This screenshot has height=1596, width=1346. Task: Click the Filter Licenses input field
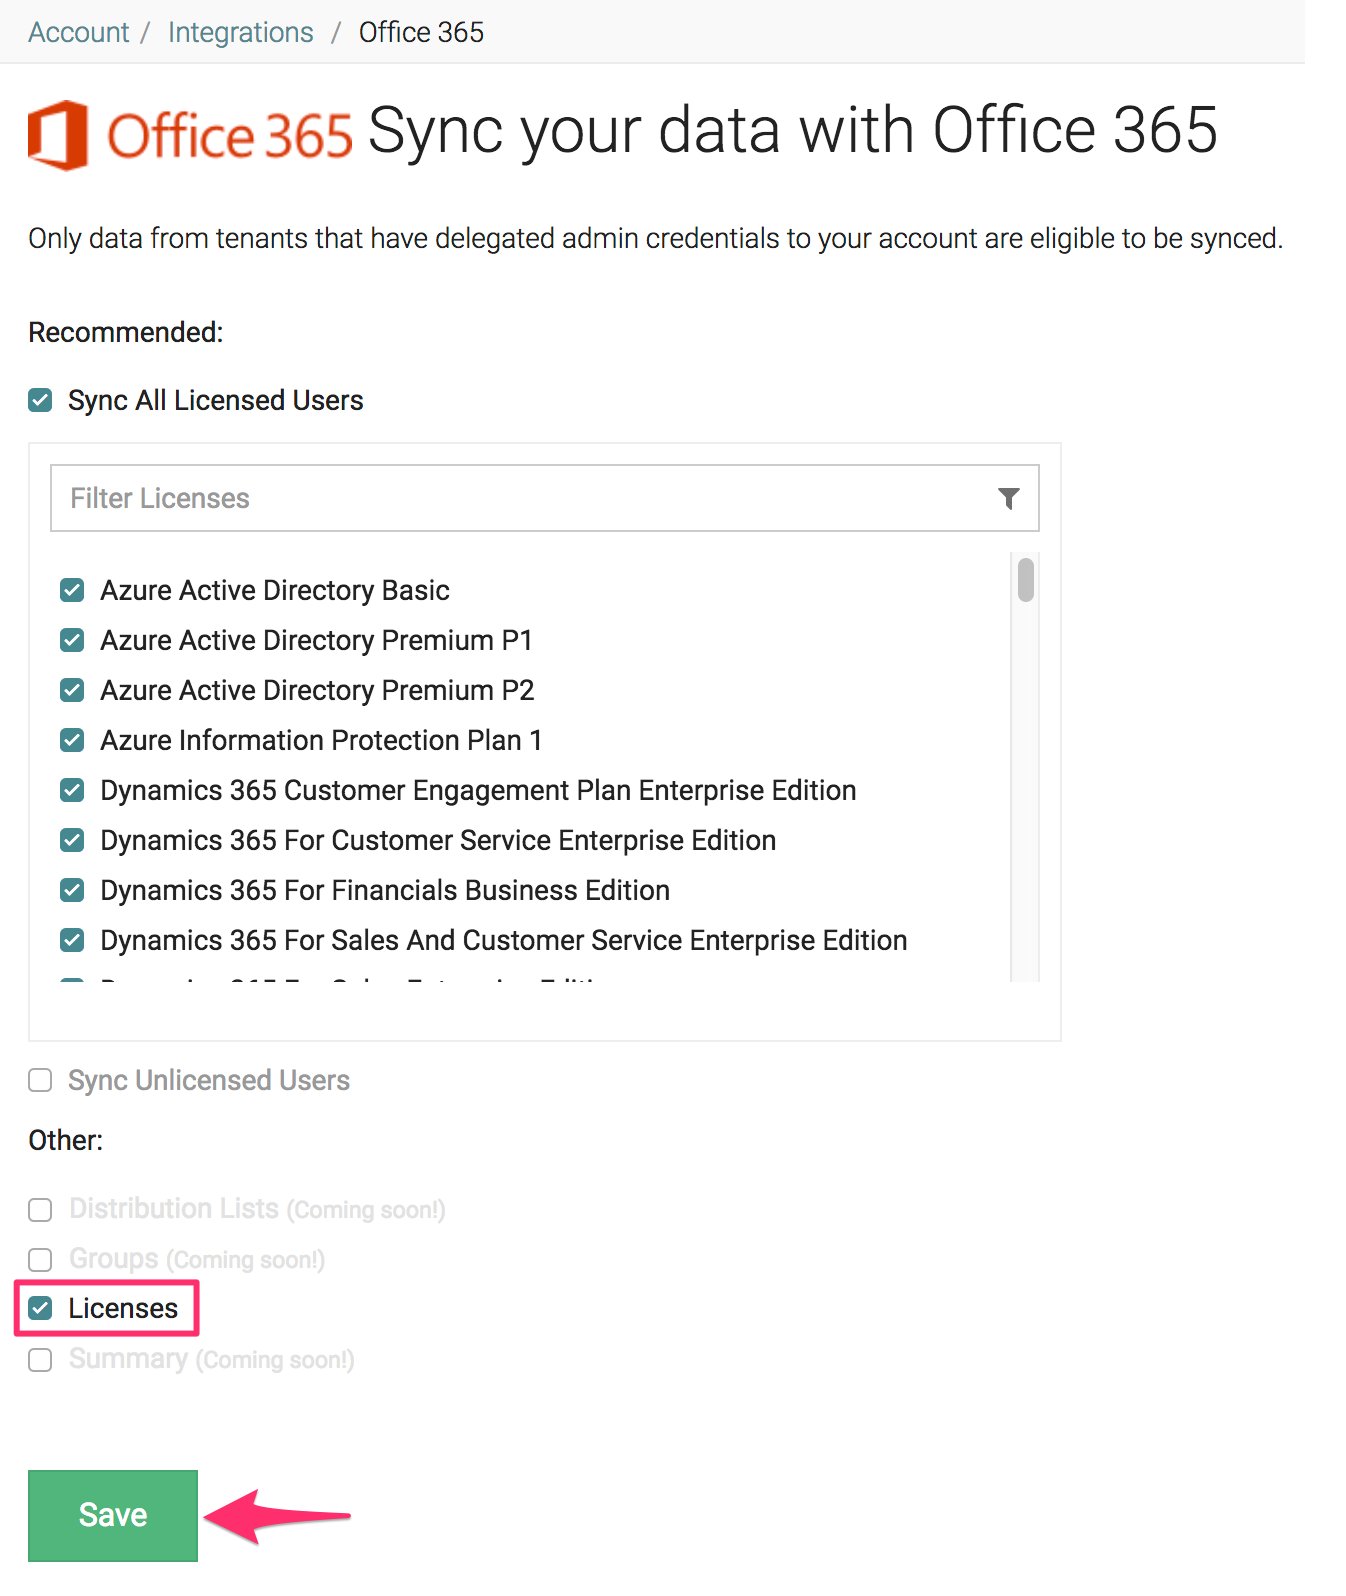[x=545, y=498]
